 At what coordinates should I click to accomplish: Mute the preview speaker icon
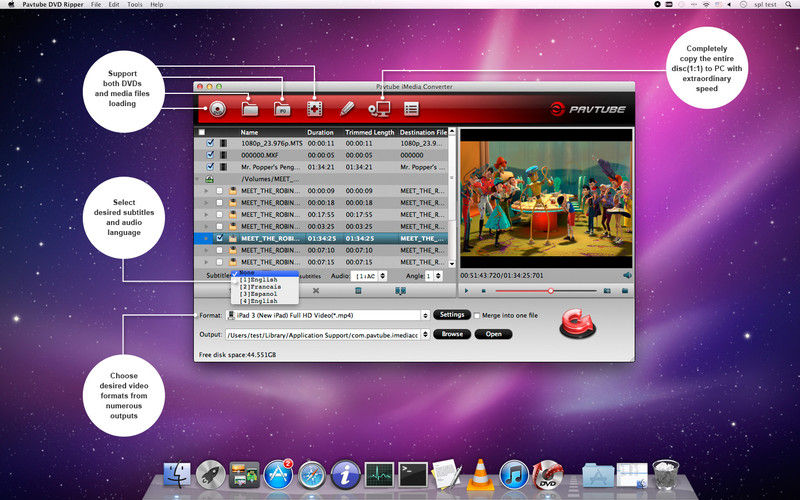tap(627, 276)
